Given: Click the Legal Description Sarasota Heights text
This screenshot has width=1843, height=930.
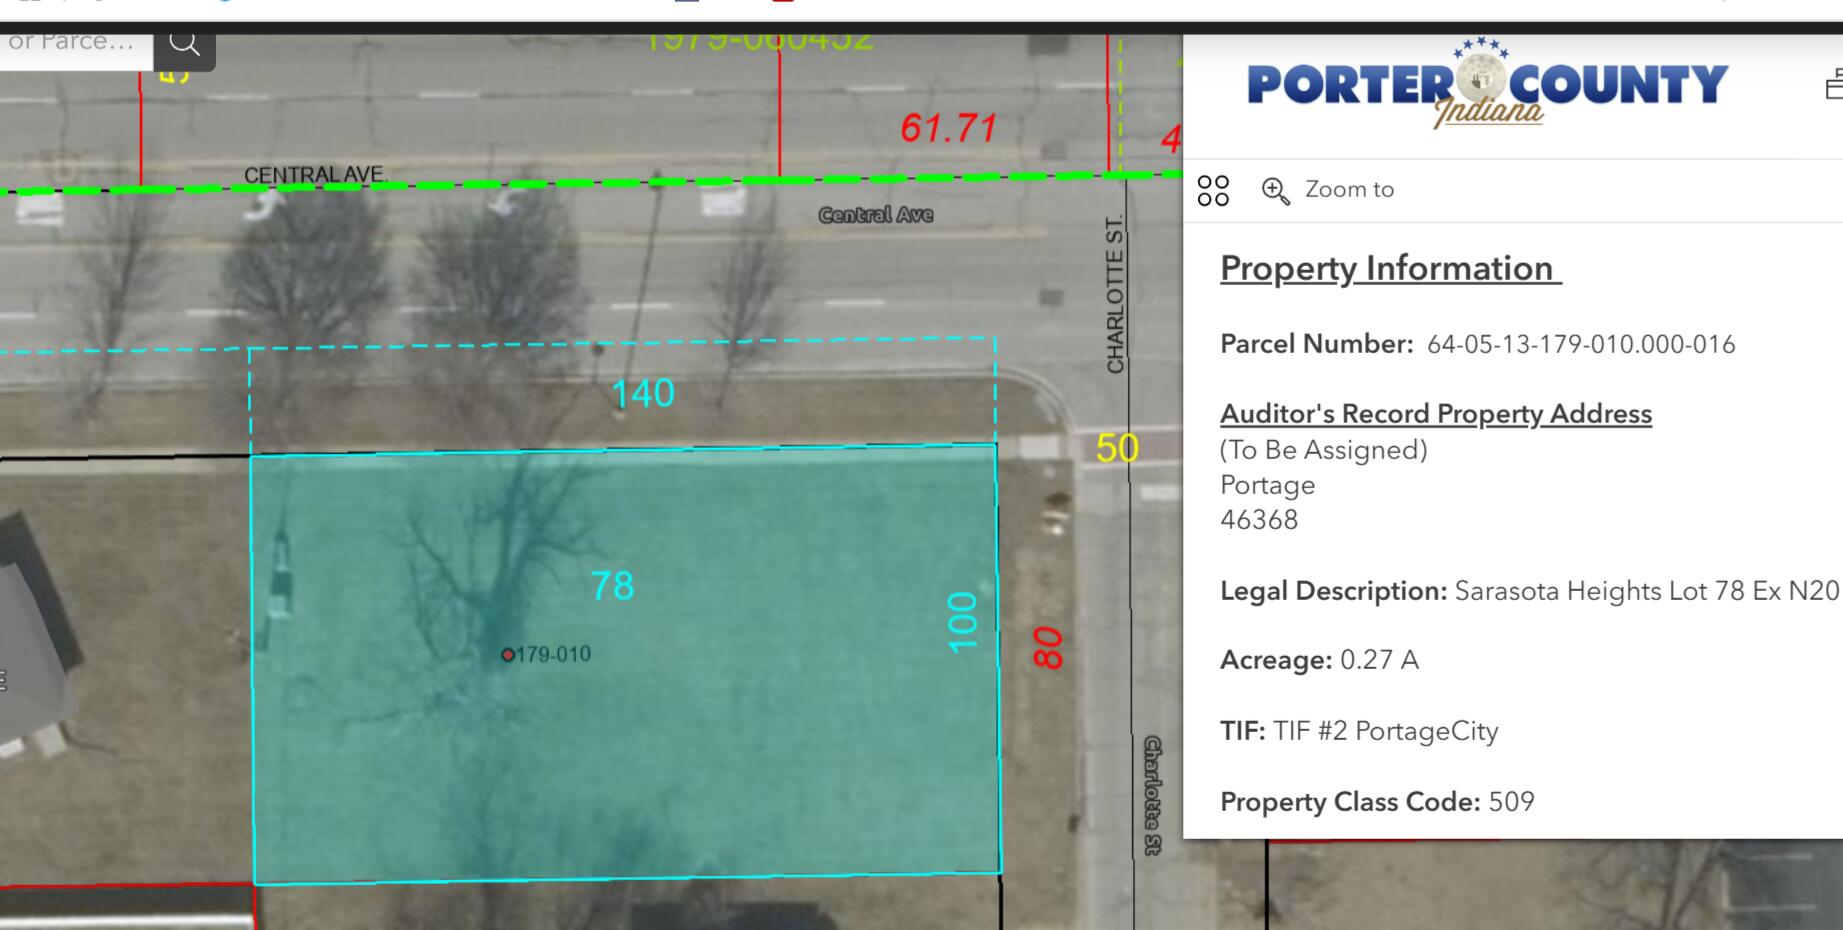Looking at the screenshot, I should tap(1646, 592).
